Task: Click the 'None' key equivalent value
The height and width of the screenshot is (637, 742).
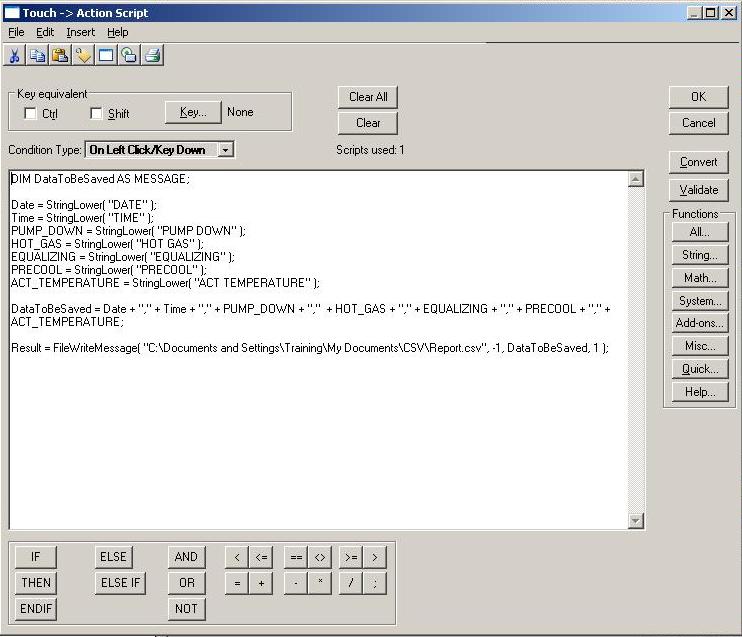Action: (240, 112)
